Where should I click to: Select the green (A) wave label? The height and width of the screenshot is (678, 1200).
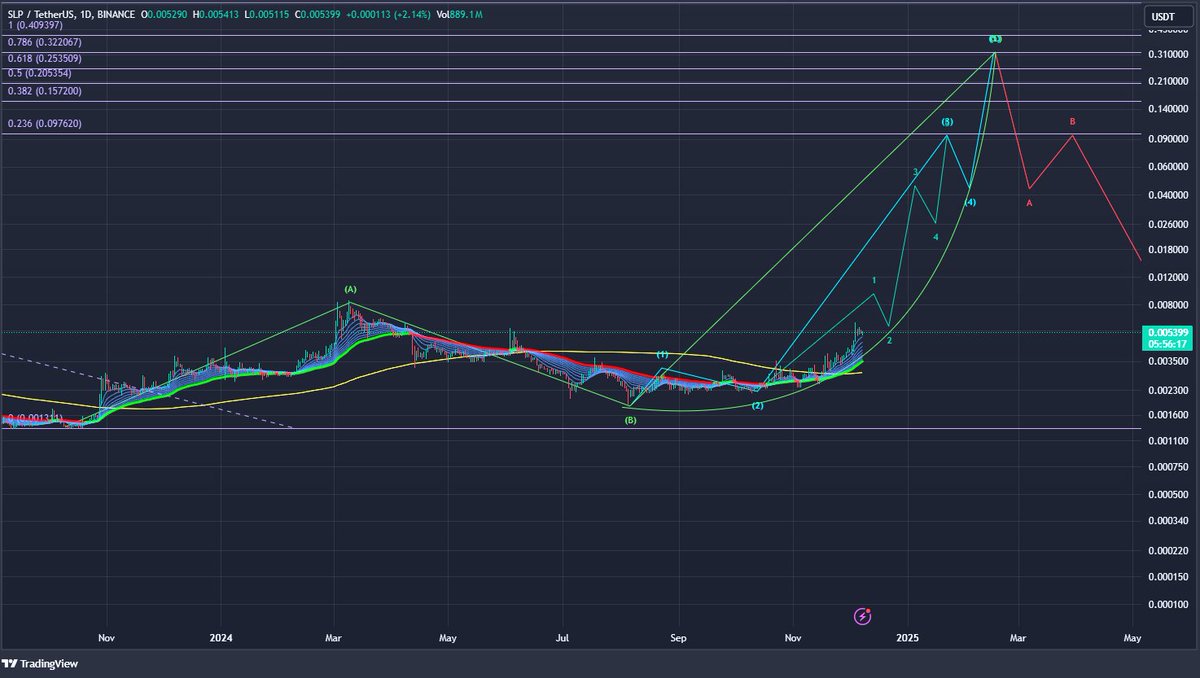pos(350,289)
